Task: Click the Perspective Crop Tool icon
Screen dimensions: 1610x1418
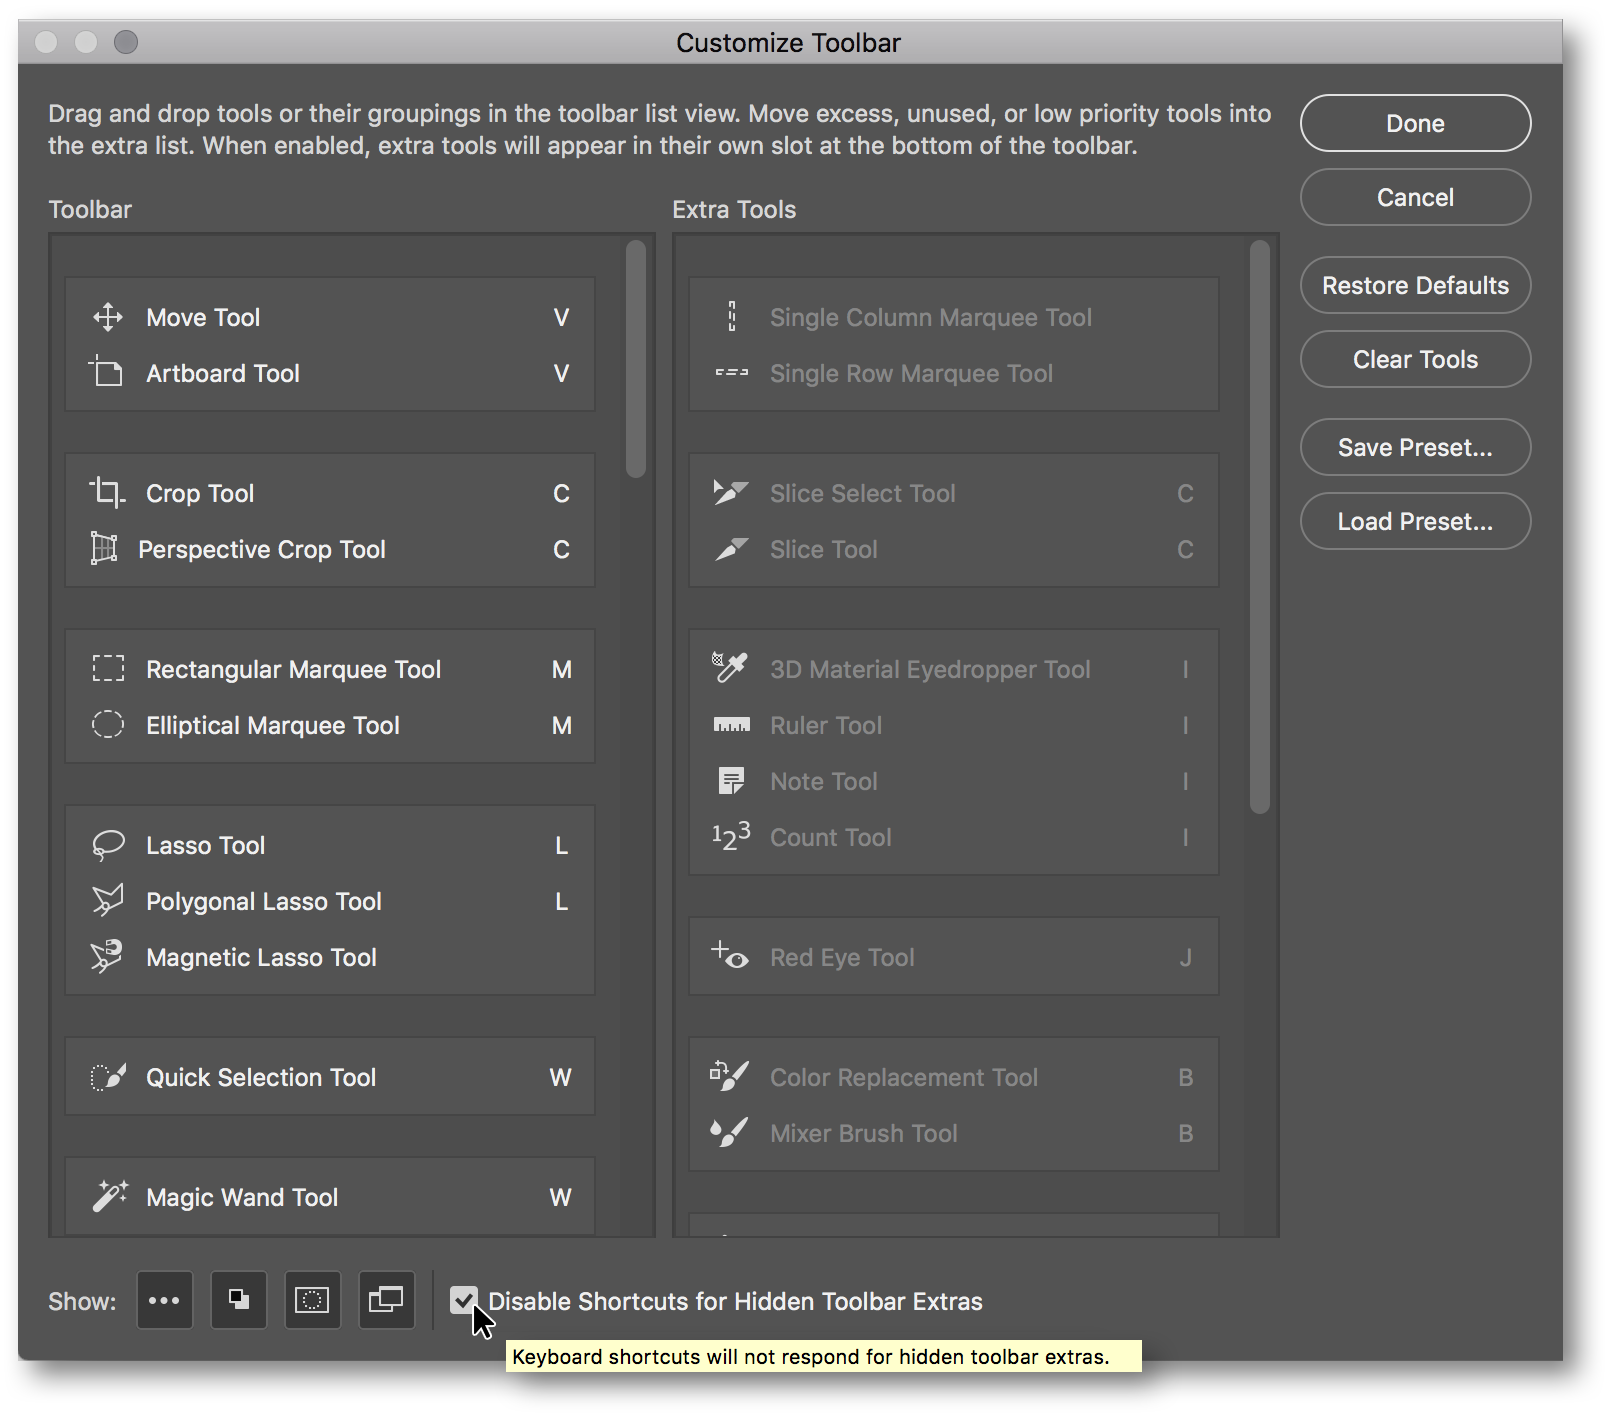Action: pyautogui.click(x=108, y=548)
